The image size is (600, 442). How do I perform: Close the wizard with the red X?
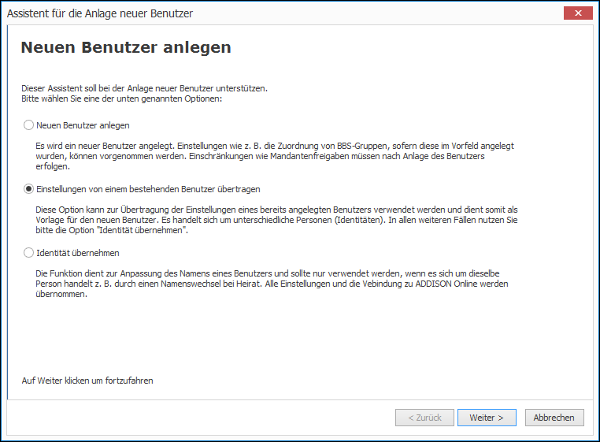click(x=578, y=13)
